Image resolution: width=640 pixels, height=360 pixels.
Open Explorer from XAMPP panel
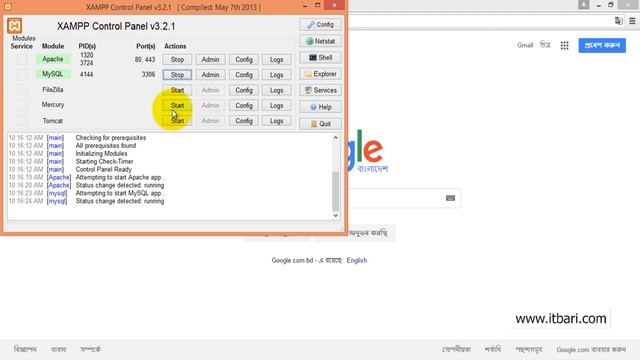coord(320,74)
